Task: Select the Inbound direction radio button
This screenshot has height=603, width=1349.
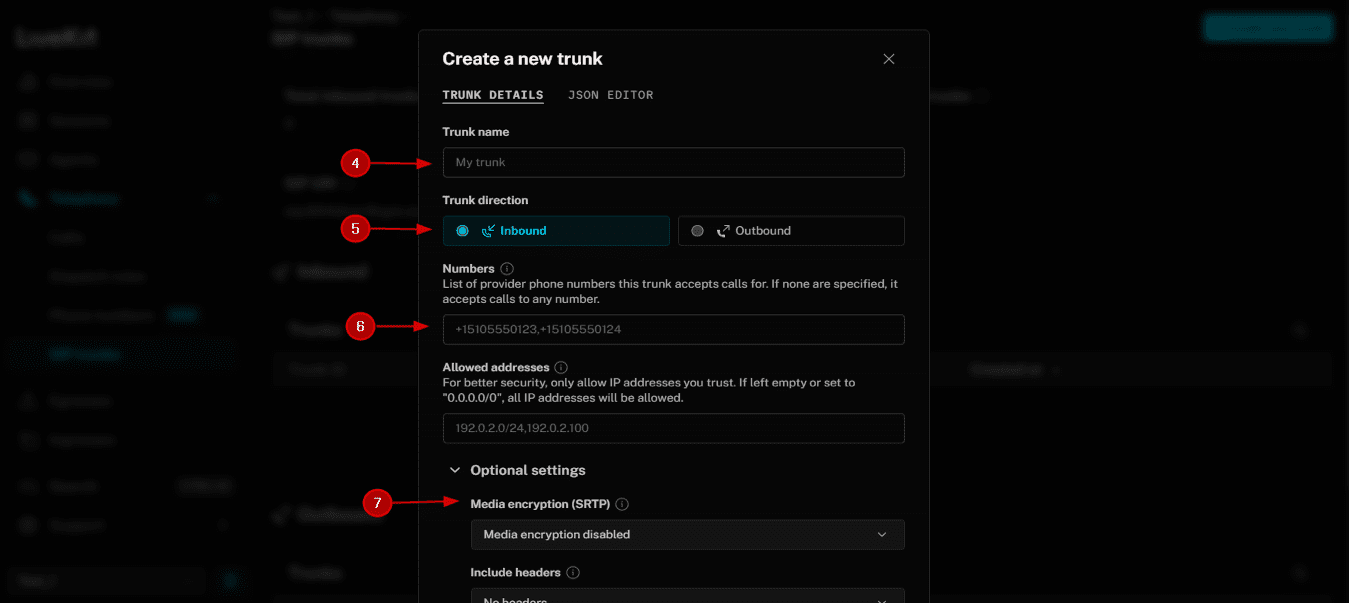Action: tap(462, 231)
